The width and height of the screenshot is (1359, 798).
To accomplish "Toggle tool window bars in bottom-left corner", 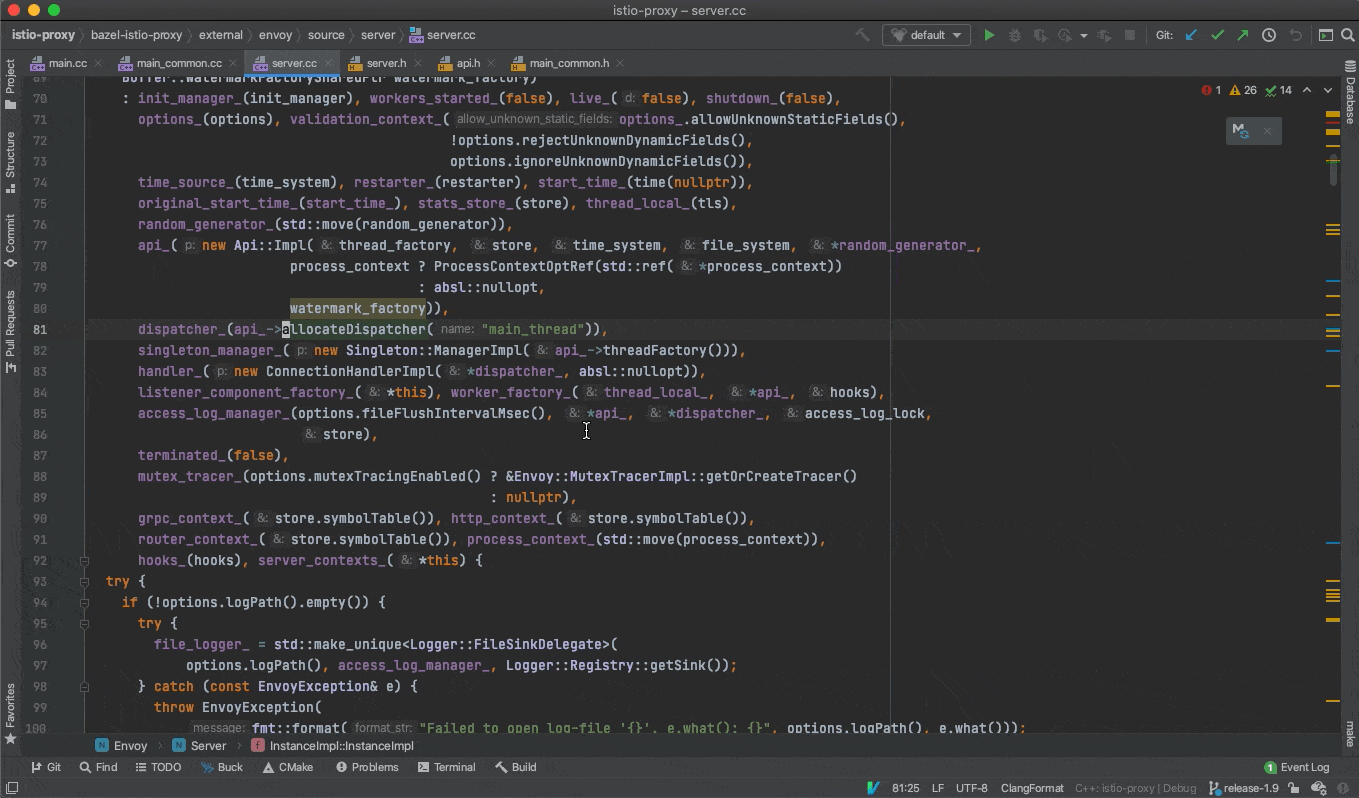I will pos(12,788).
